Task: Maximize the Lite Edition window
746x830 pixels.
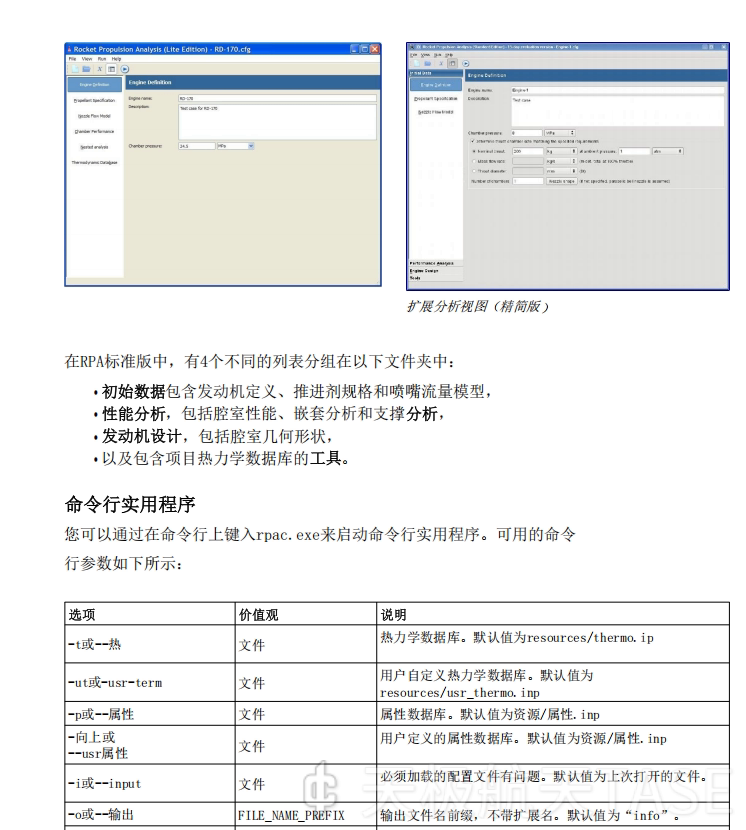Action: tap(364, 49)
